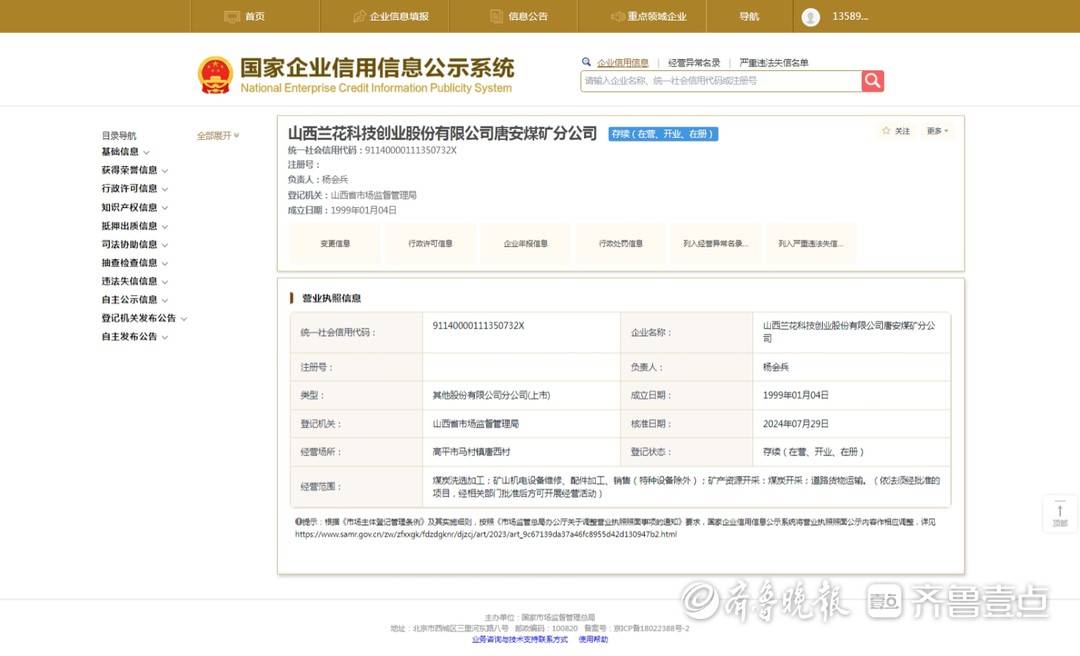This screenshot has height=656, width=1080.
Task: Click the national emblem logo
Action: [x=216, y=75]
